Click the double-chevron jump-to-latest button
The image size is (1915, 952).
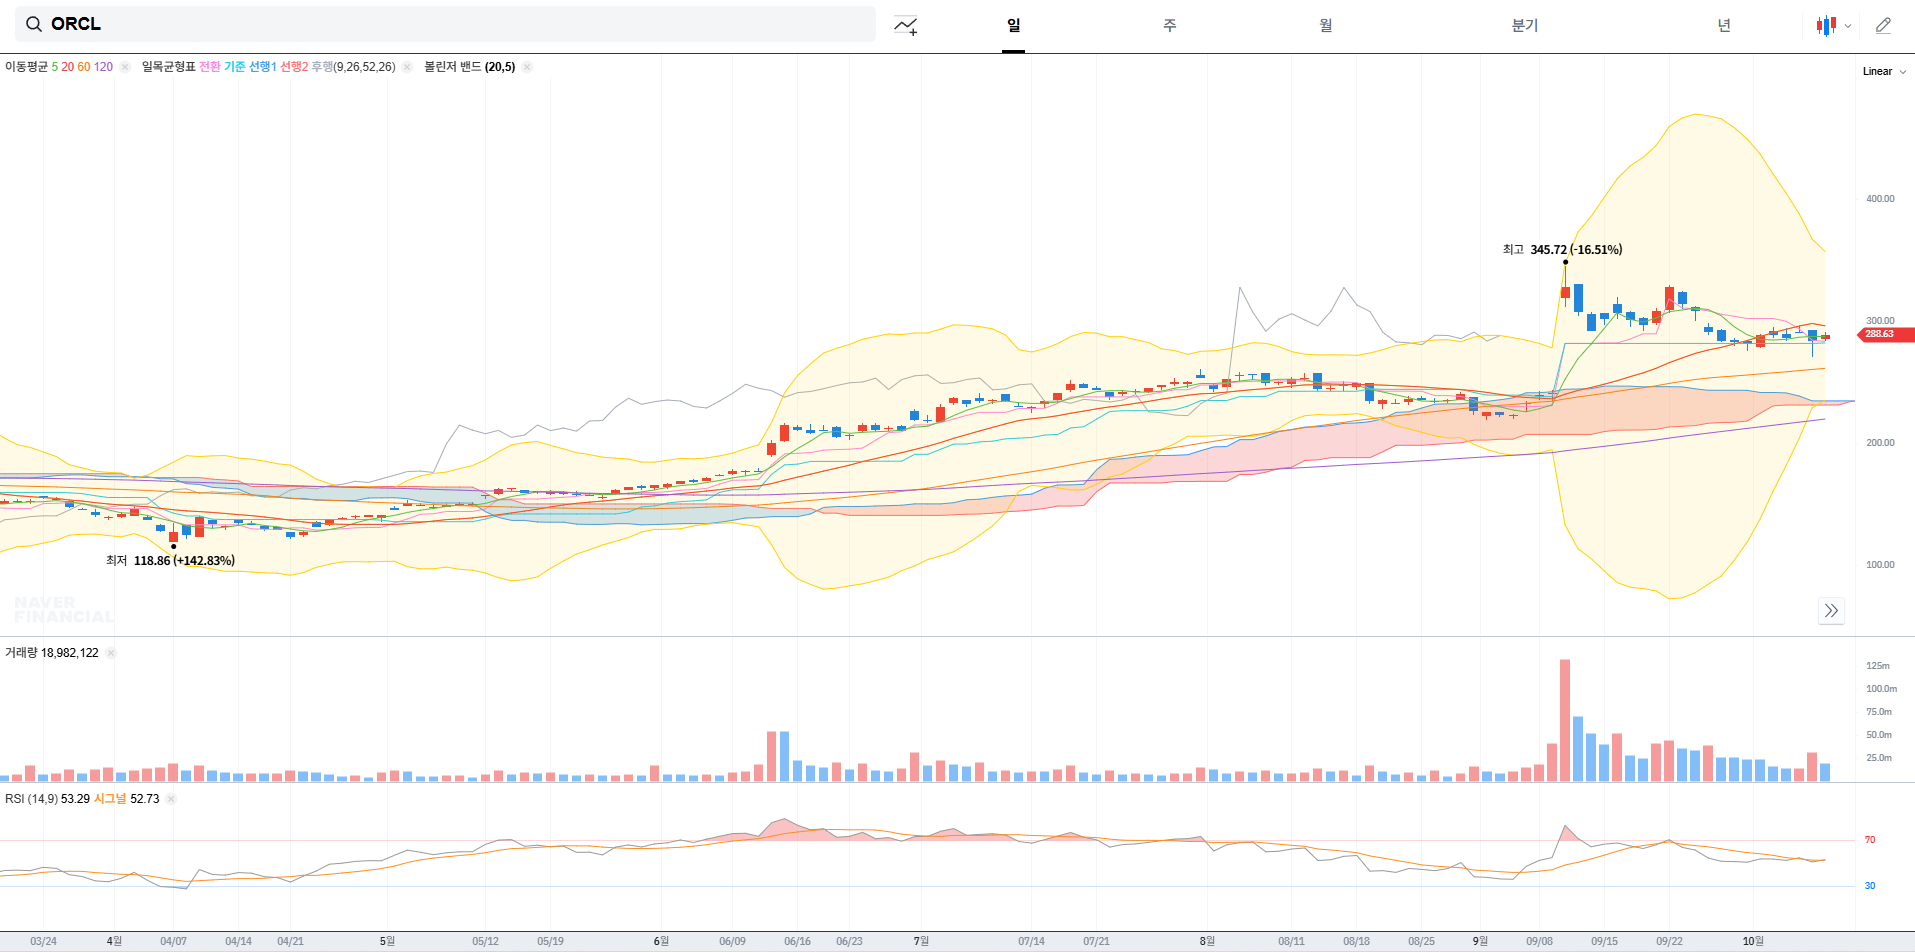[1831, 611]
